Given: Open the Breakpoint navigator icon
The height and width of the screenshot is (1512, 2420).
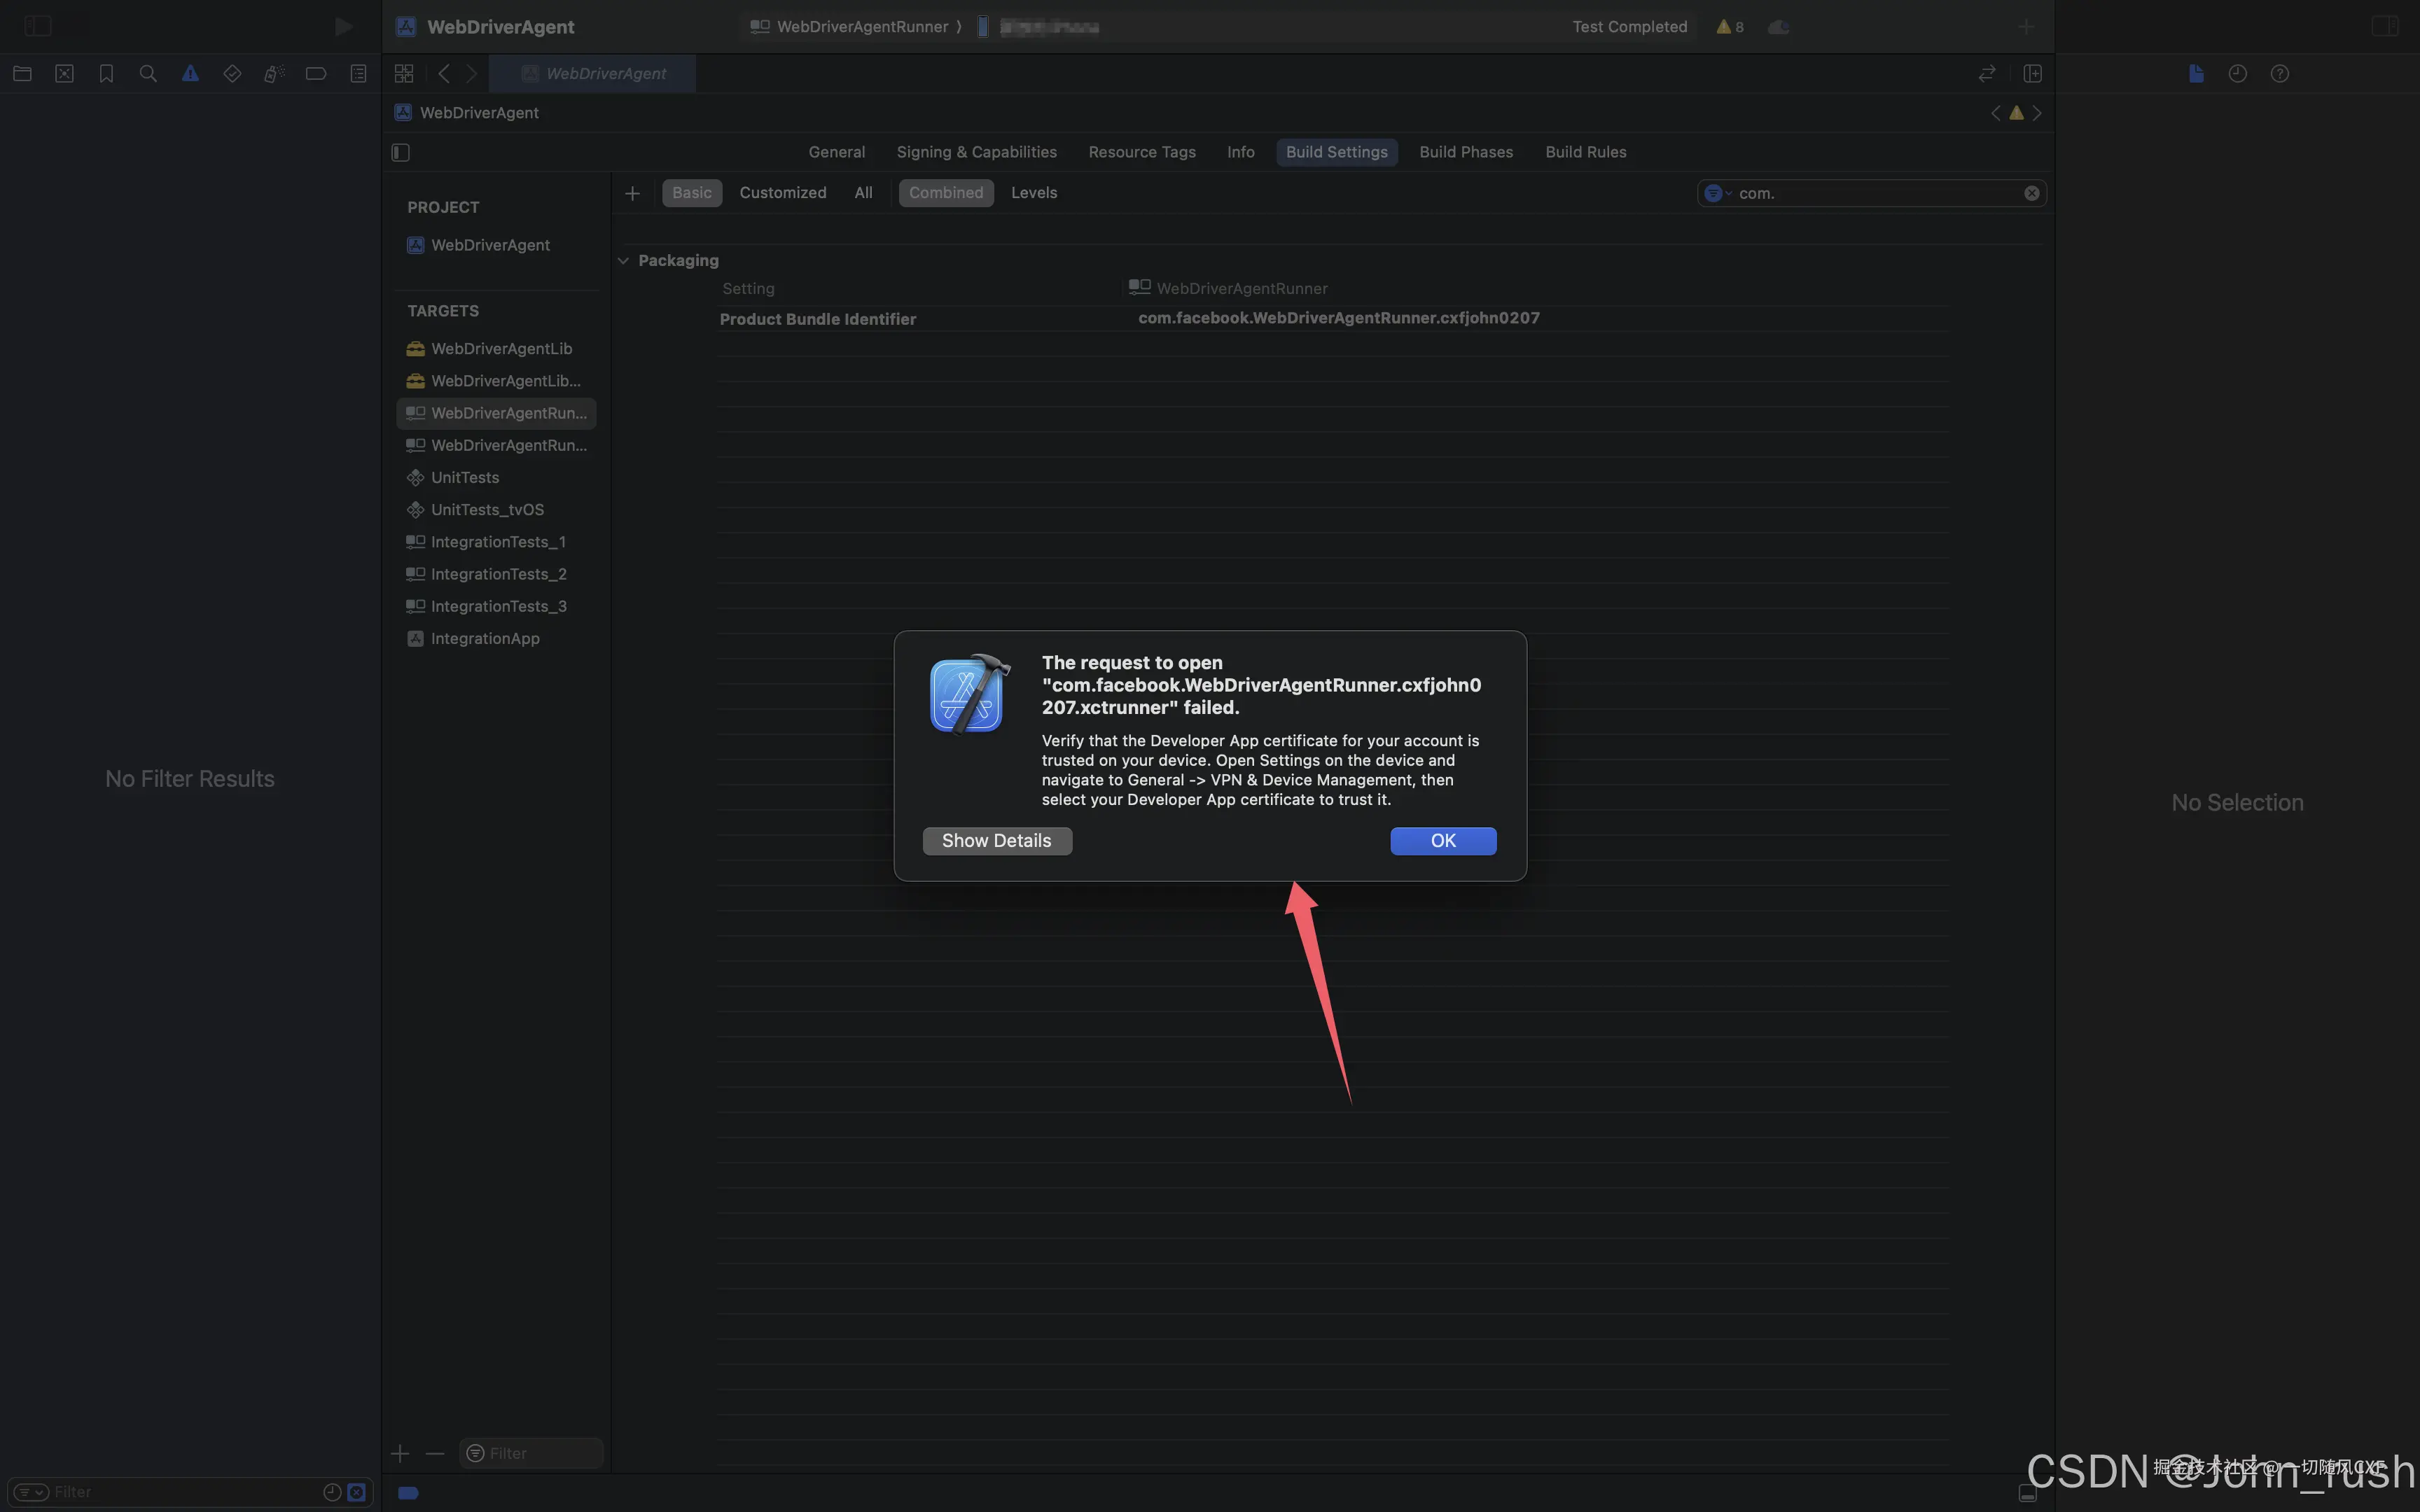Looking at the screenshot, I should coord(316,73).
